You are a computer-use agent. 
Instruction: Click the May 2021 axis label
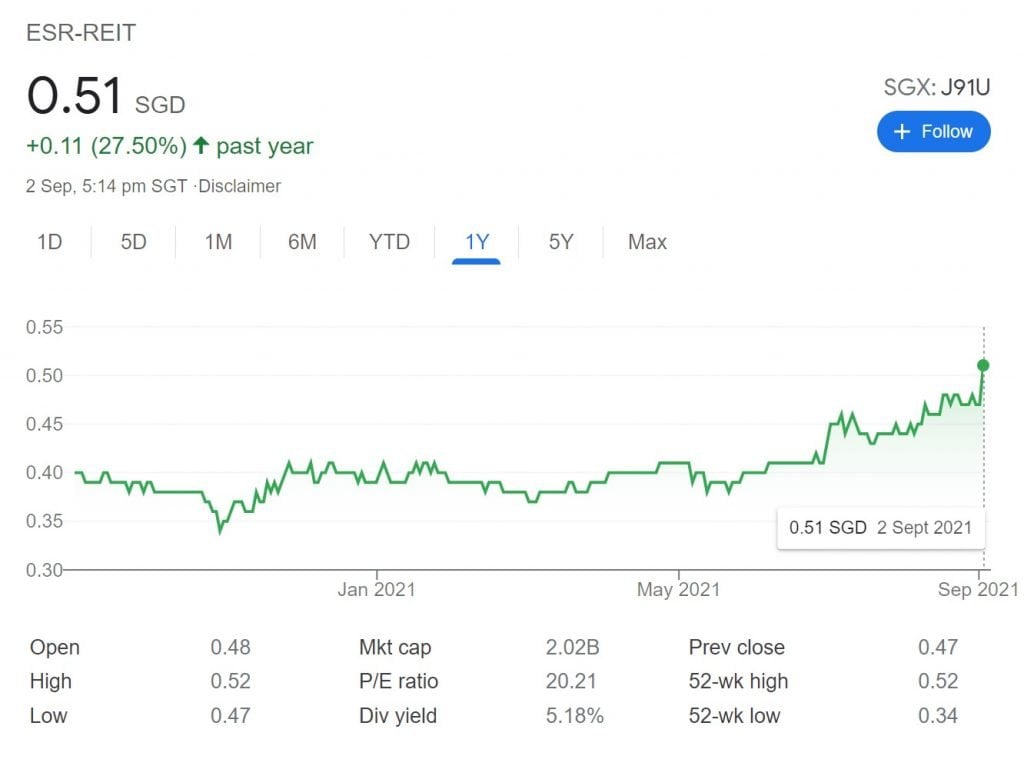click(679, 590)
